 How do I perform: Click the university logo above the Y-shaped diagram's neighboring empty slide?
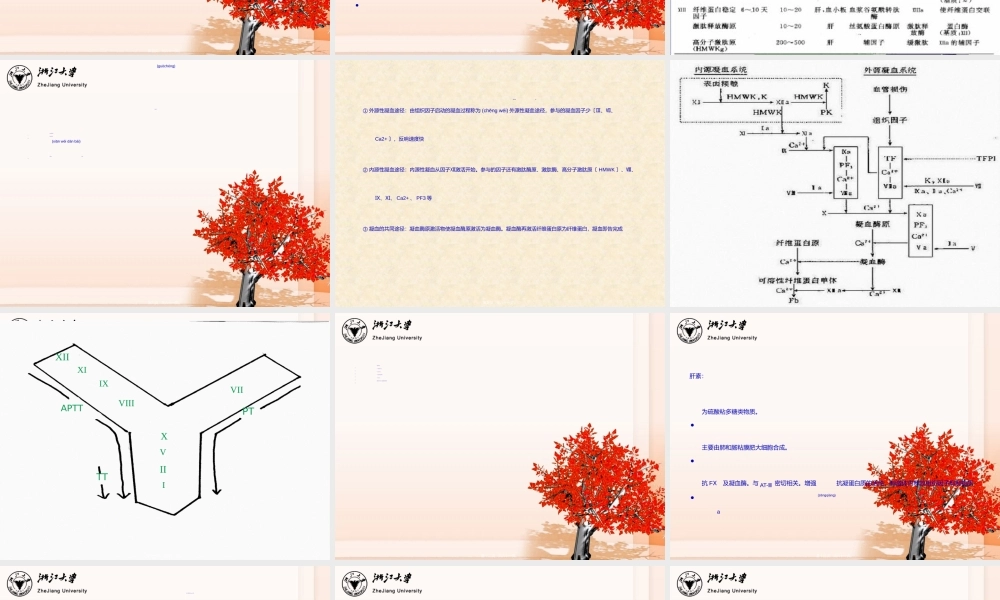(x=353, y=330)
